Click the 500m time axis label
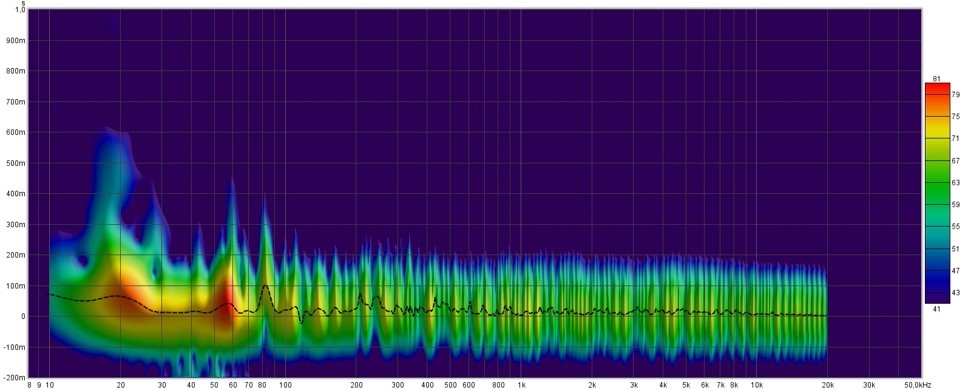Image resolution: width=971 pixels, height=390 pixels. click(x=15, y=163)
